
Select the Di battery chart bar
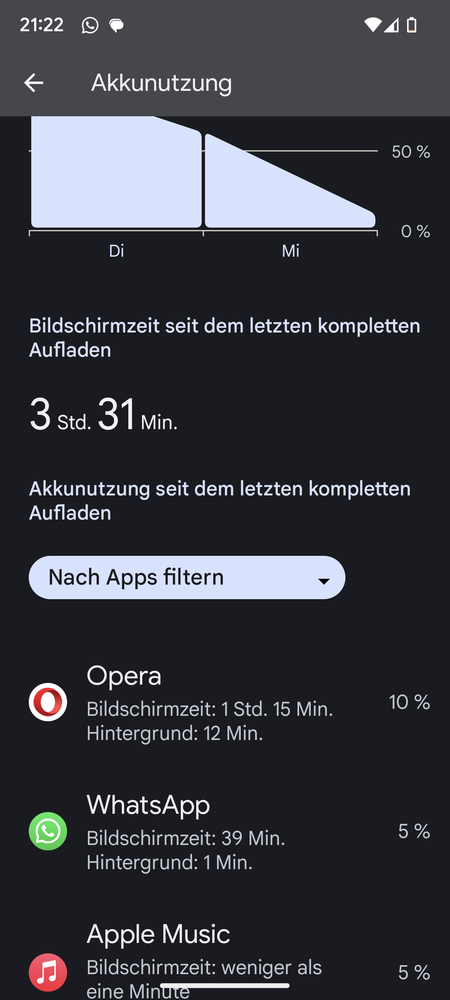coord(116,172)
